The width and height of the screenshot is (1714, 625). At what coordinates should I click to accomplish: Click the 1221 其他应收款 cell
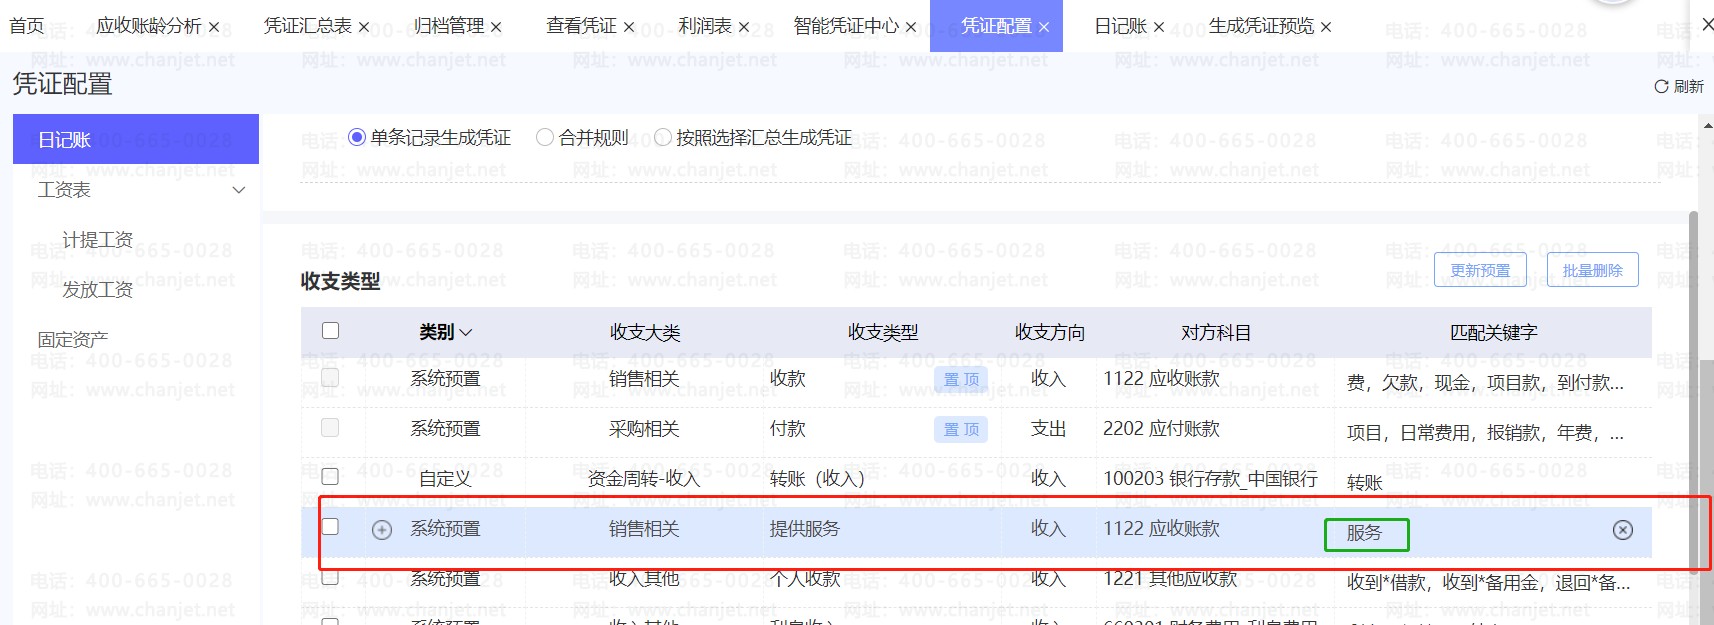[x=1171, y=579]
